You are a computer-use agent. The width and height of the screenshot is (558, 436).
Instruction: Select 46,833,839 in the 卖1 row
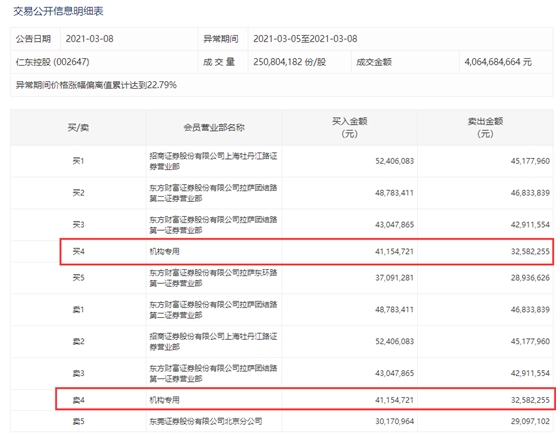click(530, 310)
